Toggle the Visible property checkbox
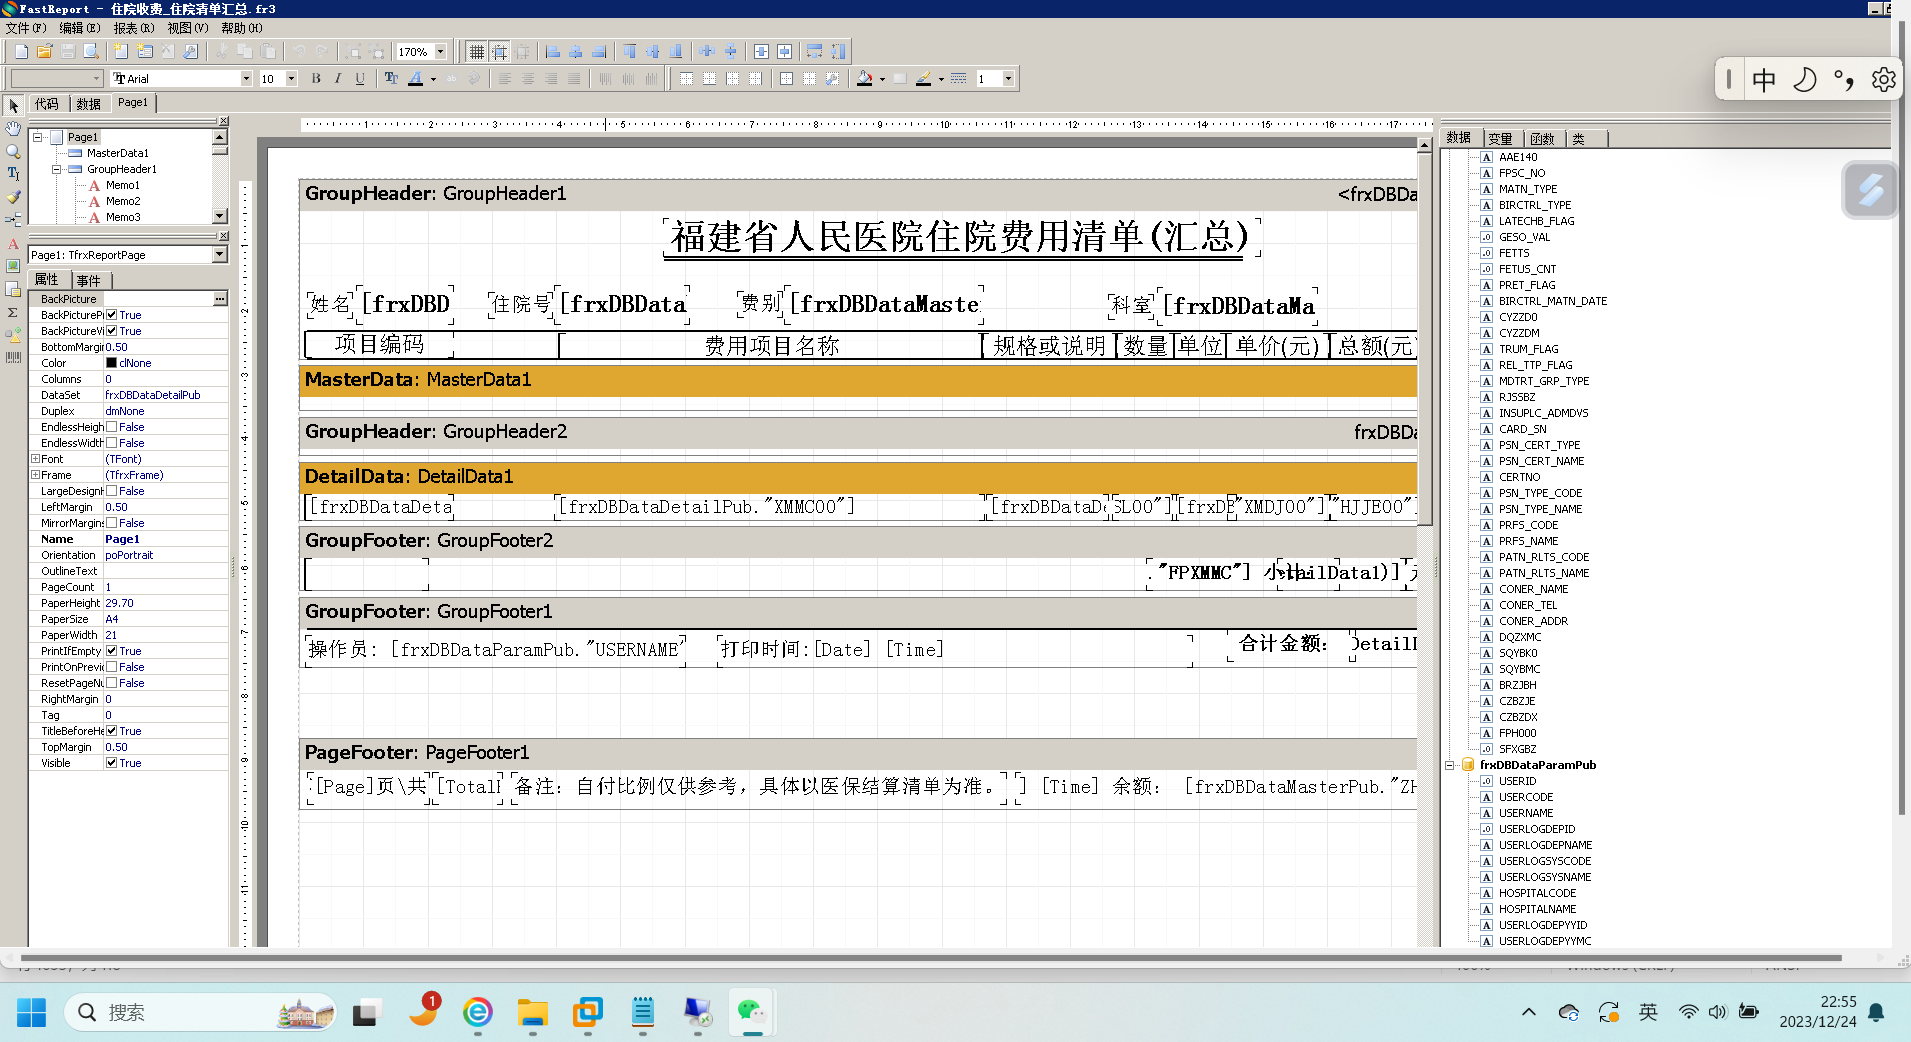 coord(112,763)
